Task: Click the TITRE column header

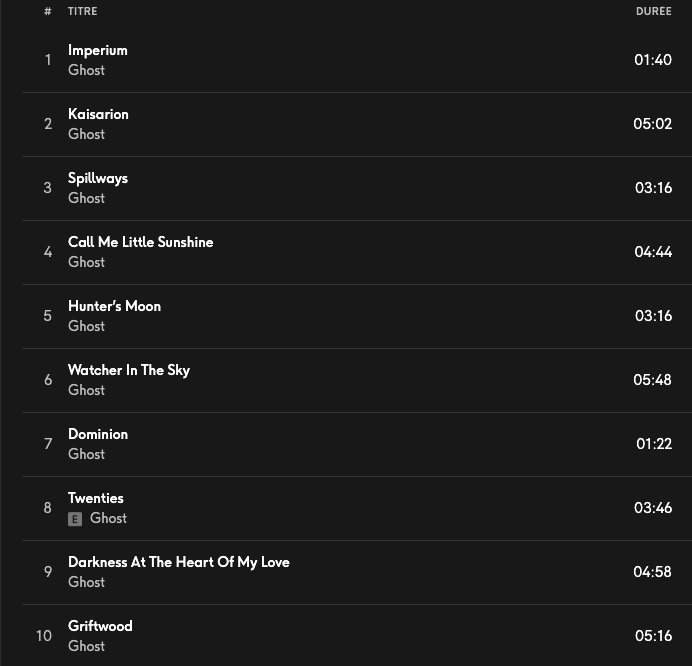Action: point(82,12)
